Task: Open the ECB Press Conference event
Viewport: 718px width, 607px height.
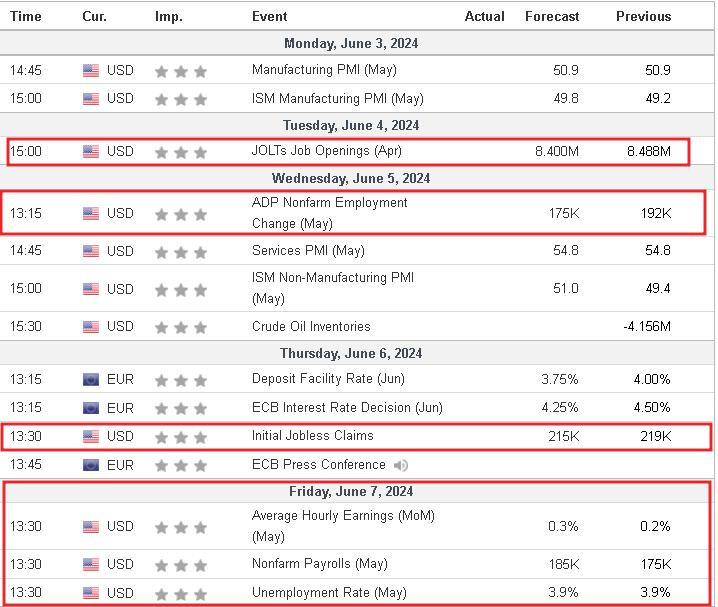Action: pos(318,465)
